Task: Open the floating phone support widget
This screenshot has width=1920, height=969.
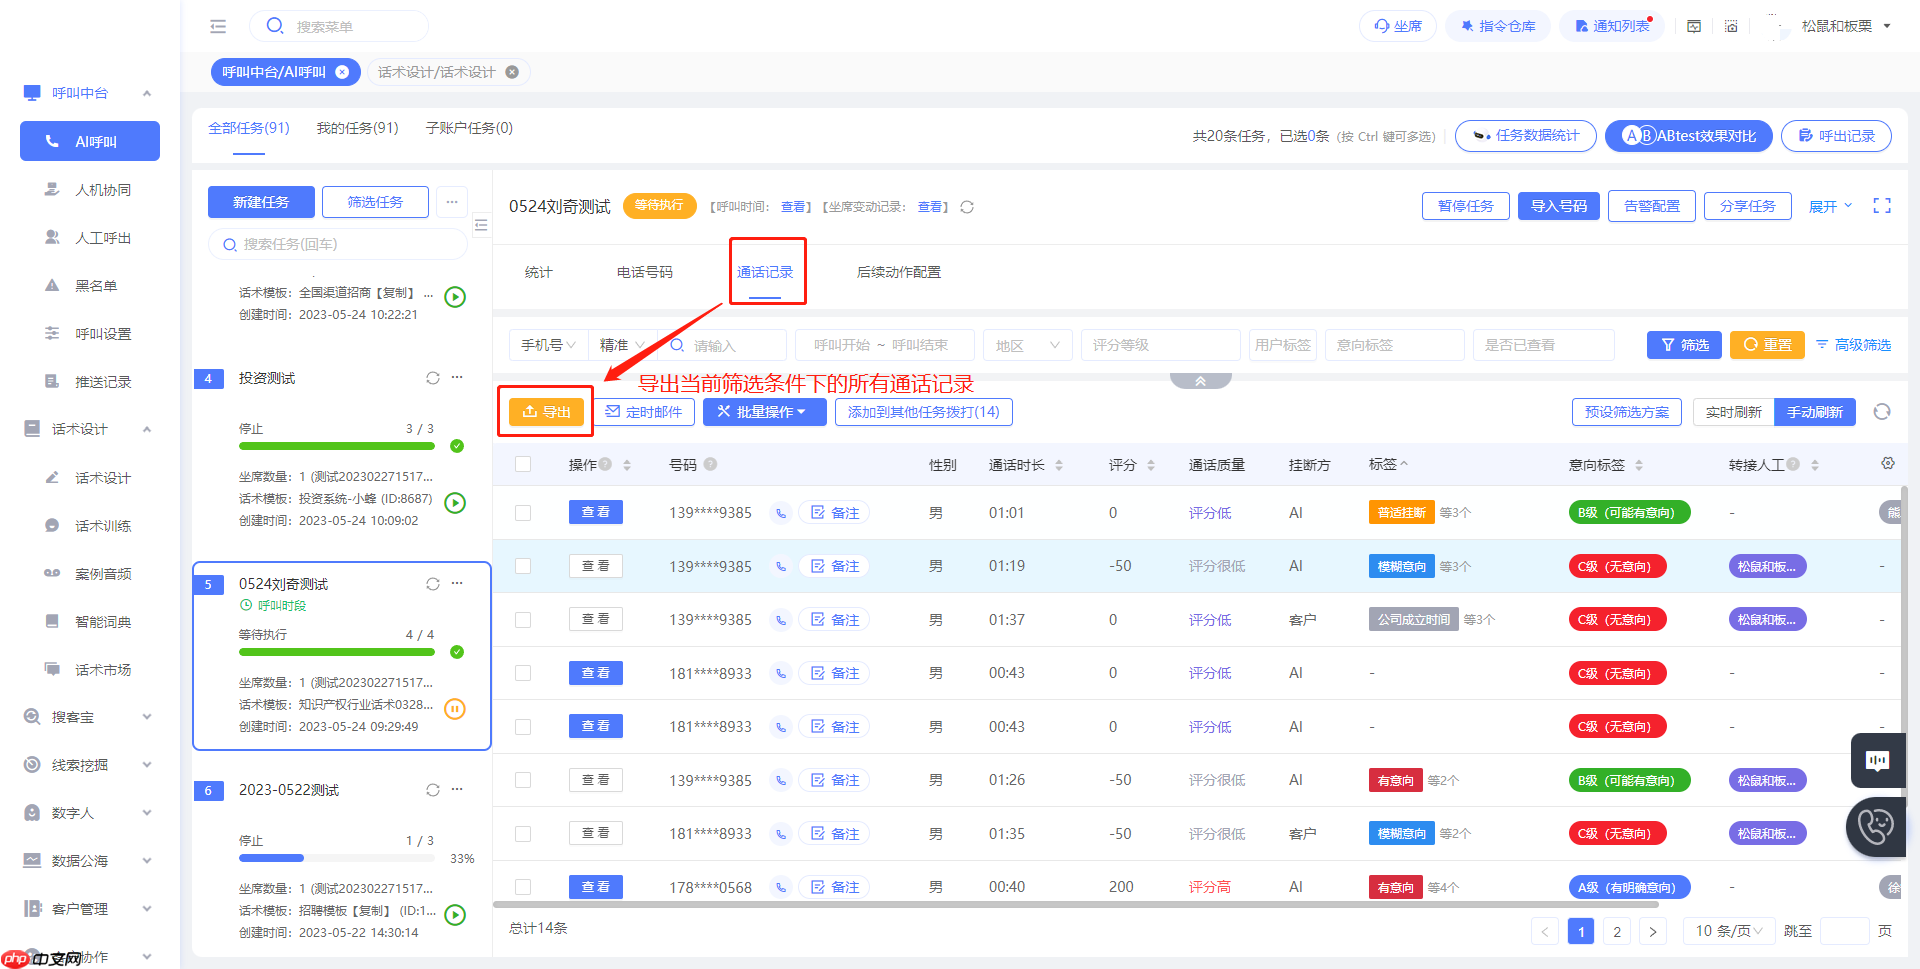Action: pos(1875,827)
